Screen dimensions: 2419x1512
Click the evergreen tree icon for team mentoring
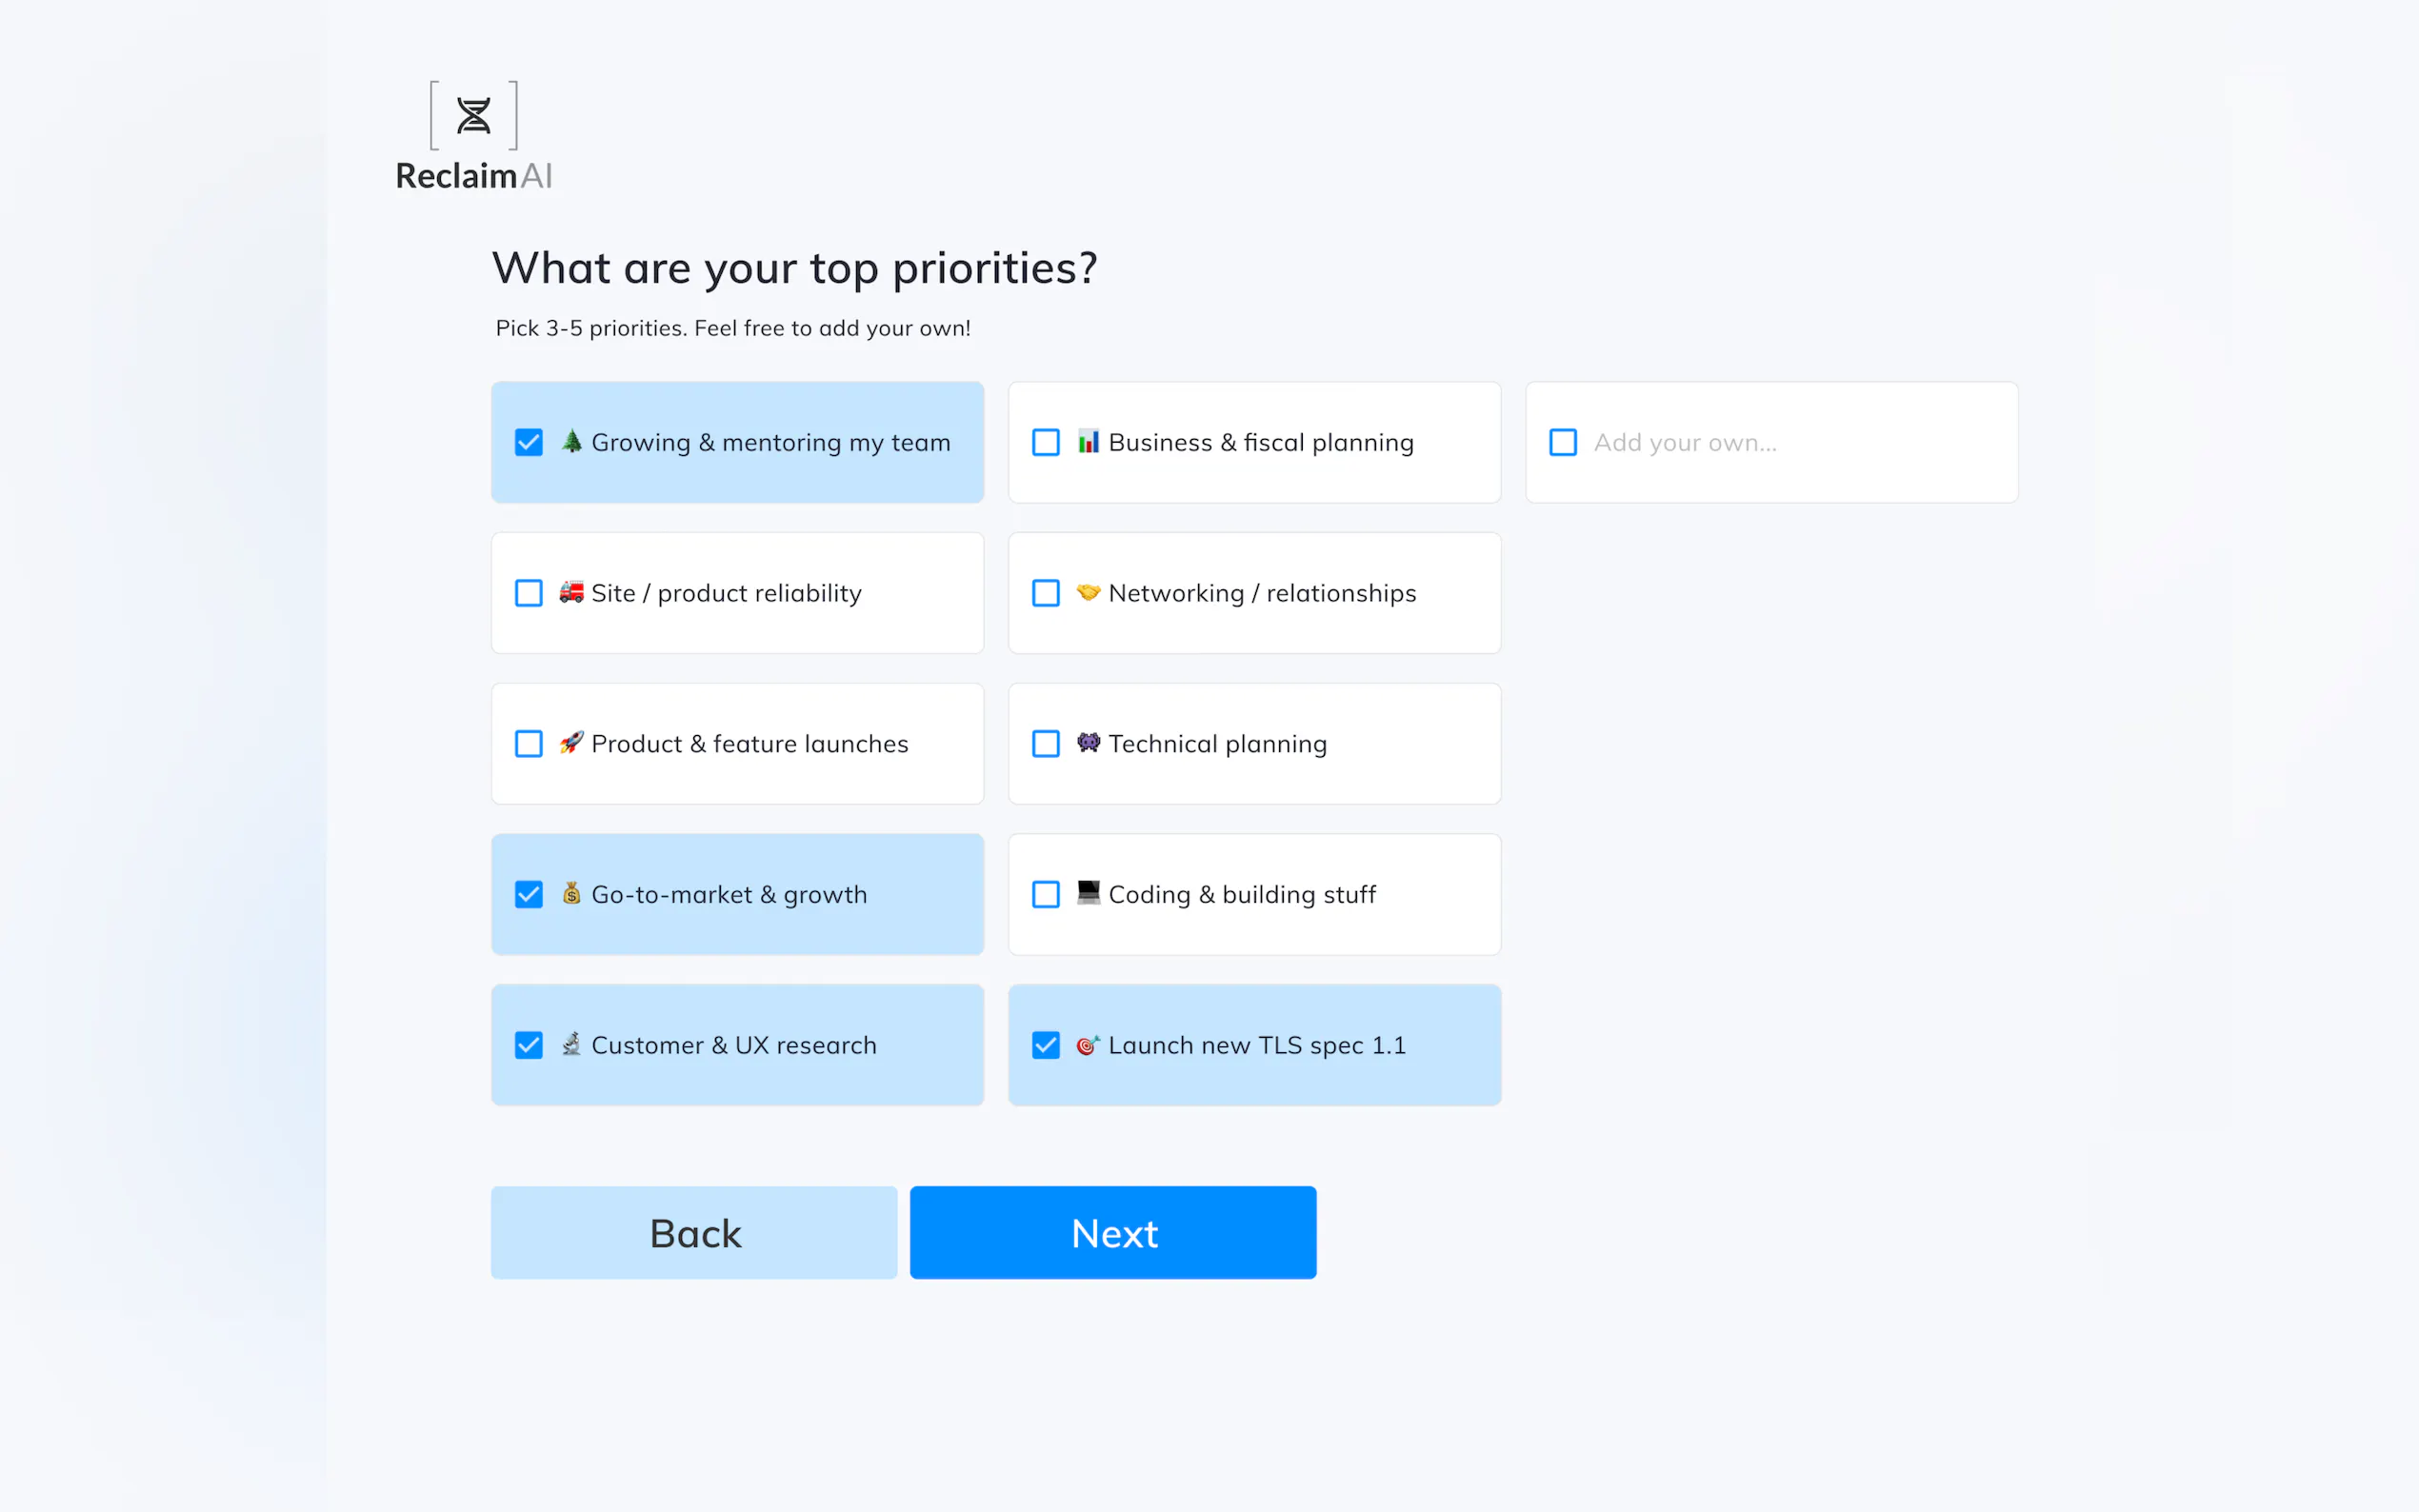pyautogui.click(x=571, y=441)
